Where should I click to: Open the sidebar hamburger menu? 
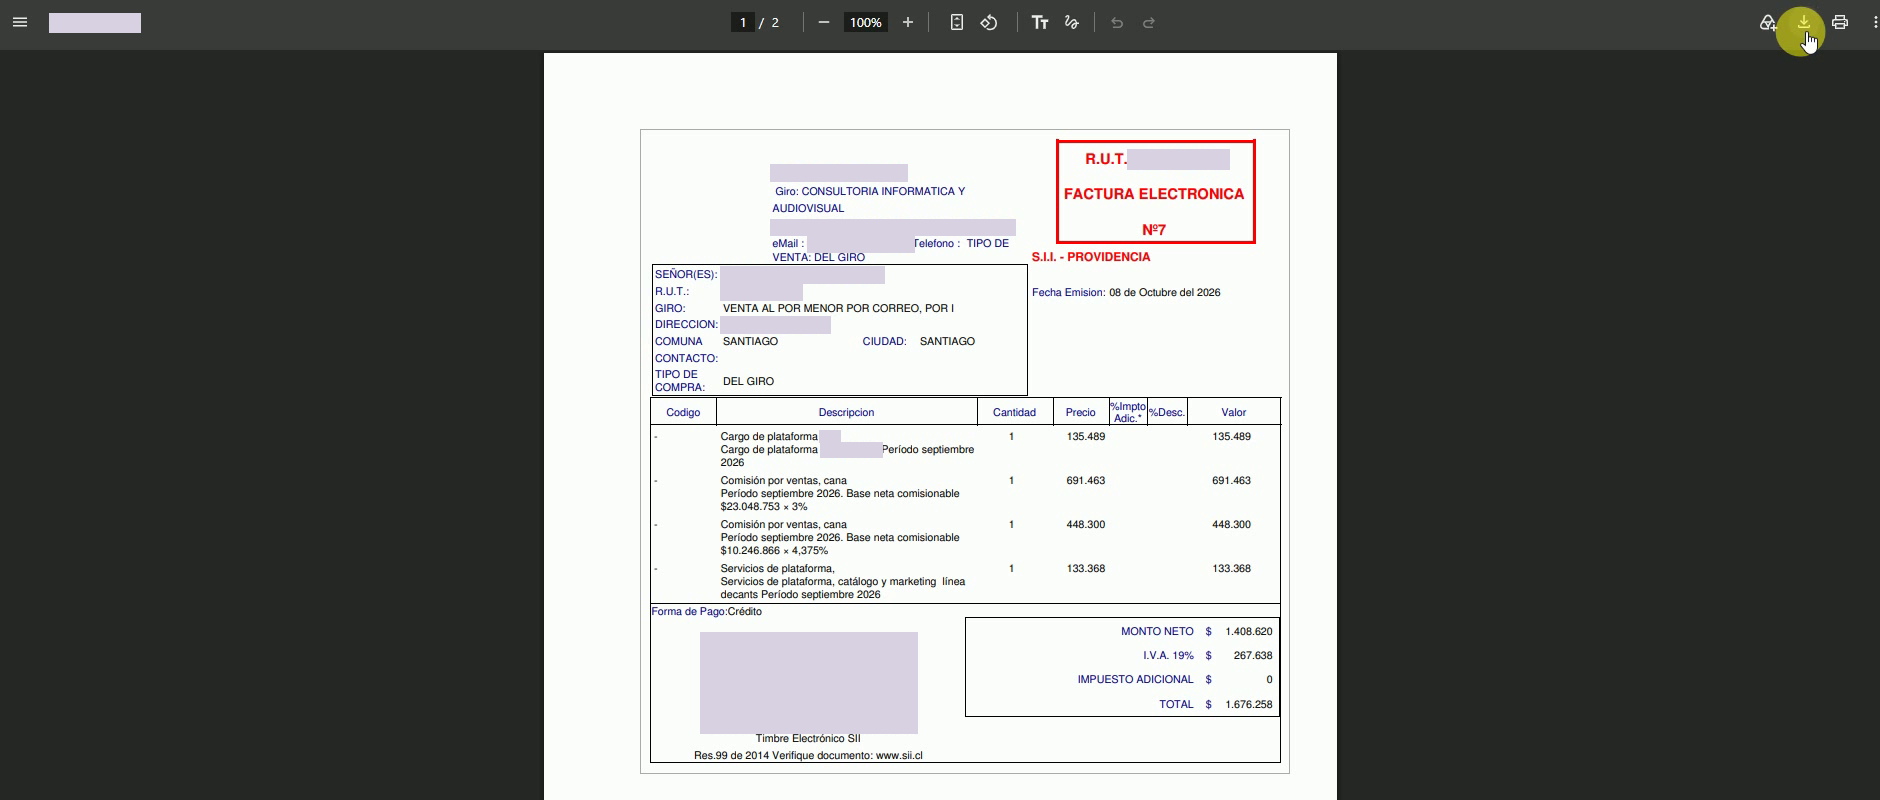(20, 22)
